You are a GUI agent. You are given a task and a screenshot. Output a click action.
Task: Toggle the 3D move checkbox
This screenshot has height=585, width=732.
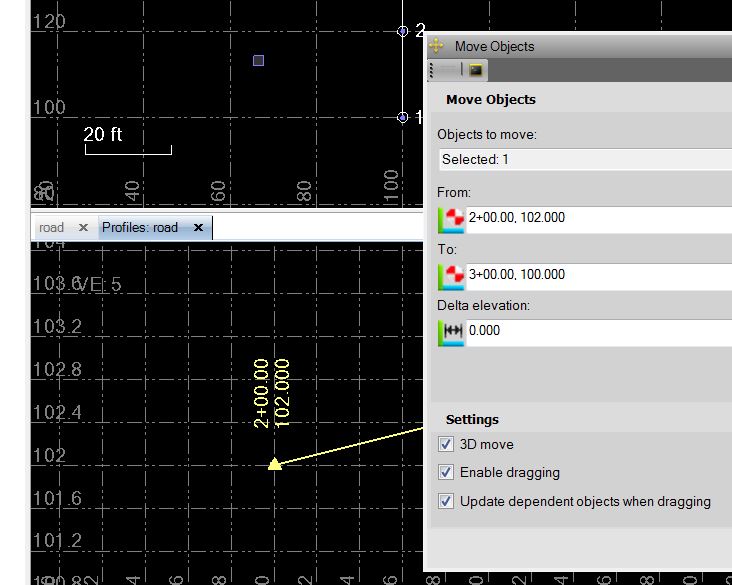point(446,444)
